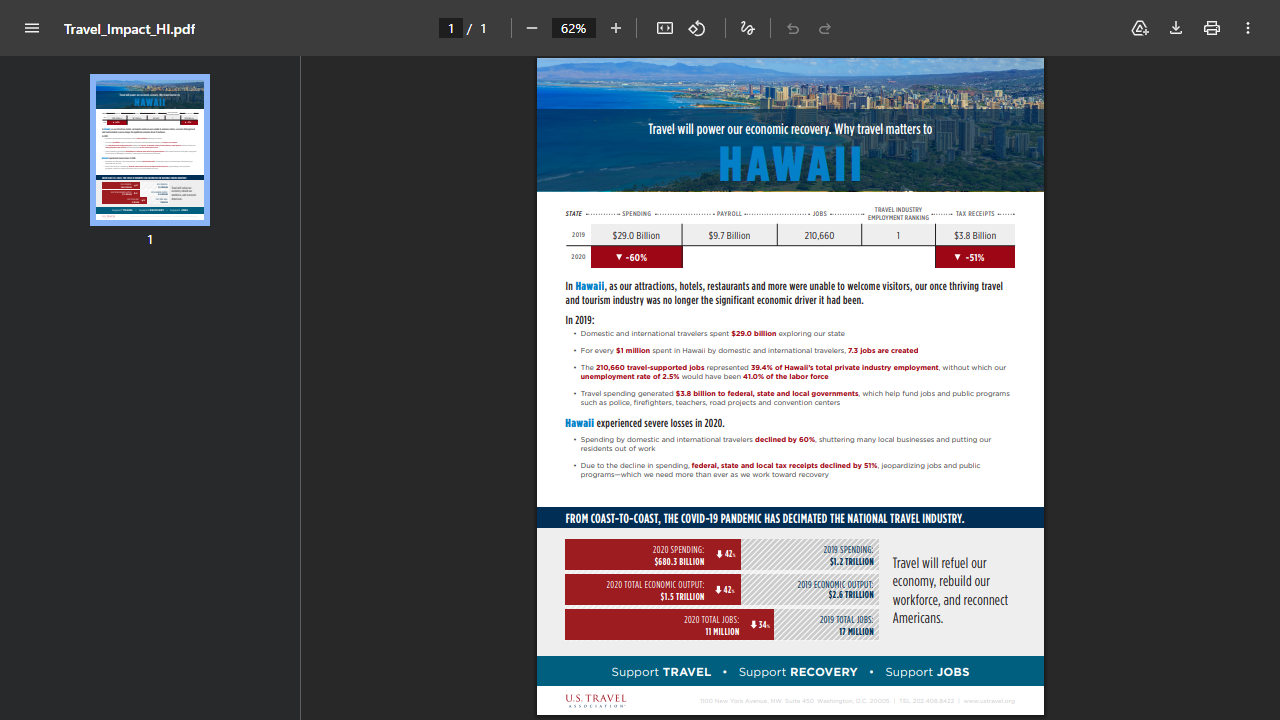Click the HAWAII heading in the document
Viewport: 1280px width, 720px height.
(x=790, y=165)
